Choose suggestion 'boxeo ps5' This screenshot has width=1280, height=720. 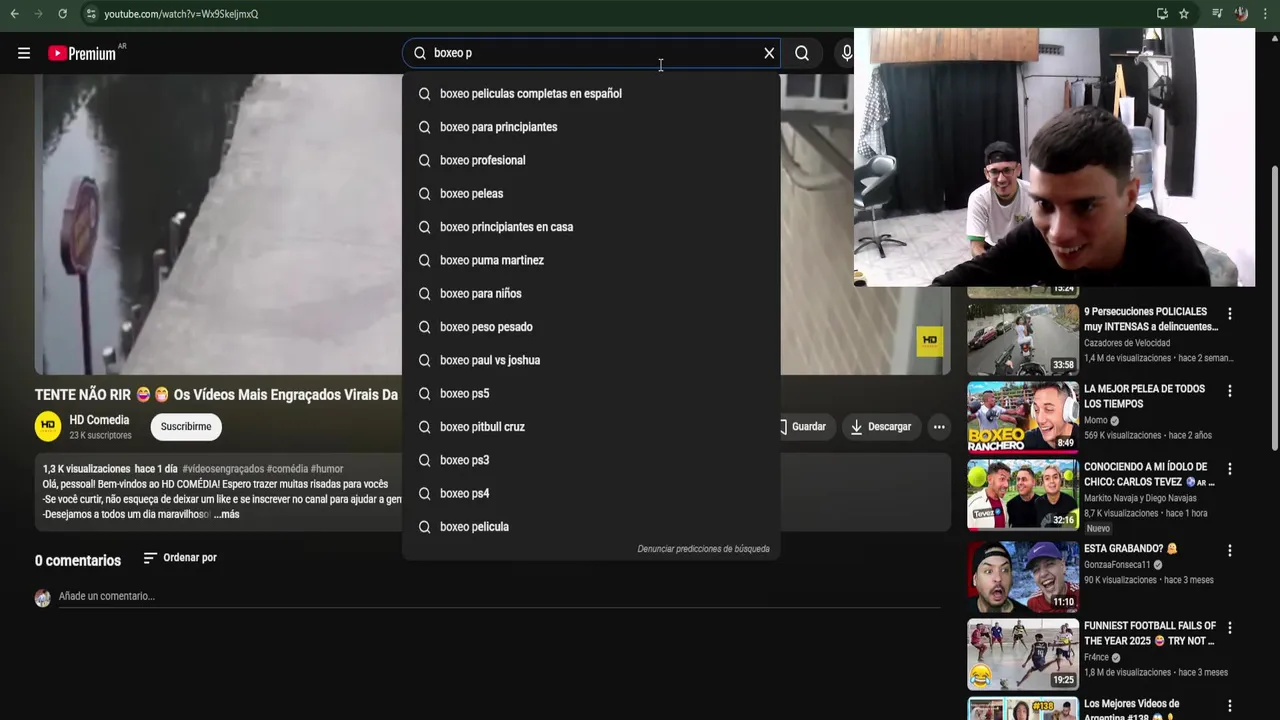click(x=591, y=393)
